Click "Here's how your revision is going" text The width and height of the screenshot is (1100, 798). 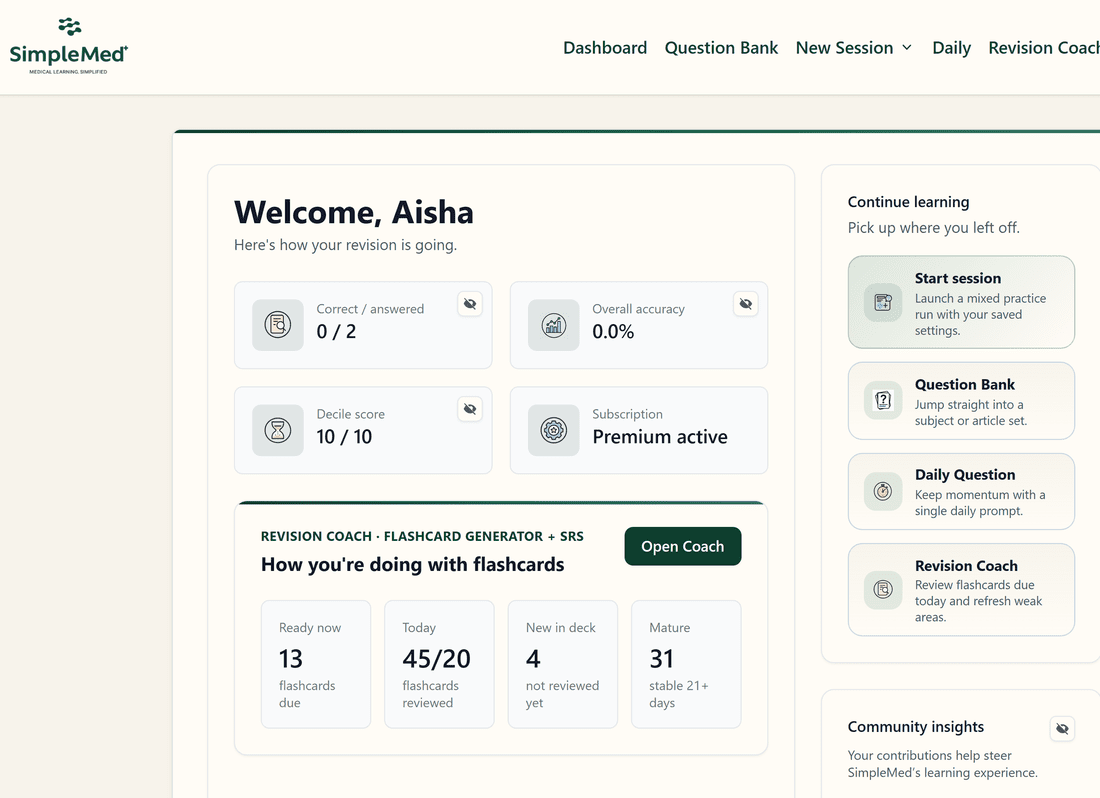pyautogui.click(x=345, y=245)
